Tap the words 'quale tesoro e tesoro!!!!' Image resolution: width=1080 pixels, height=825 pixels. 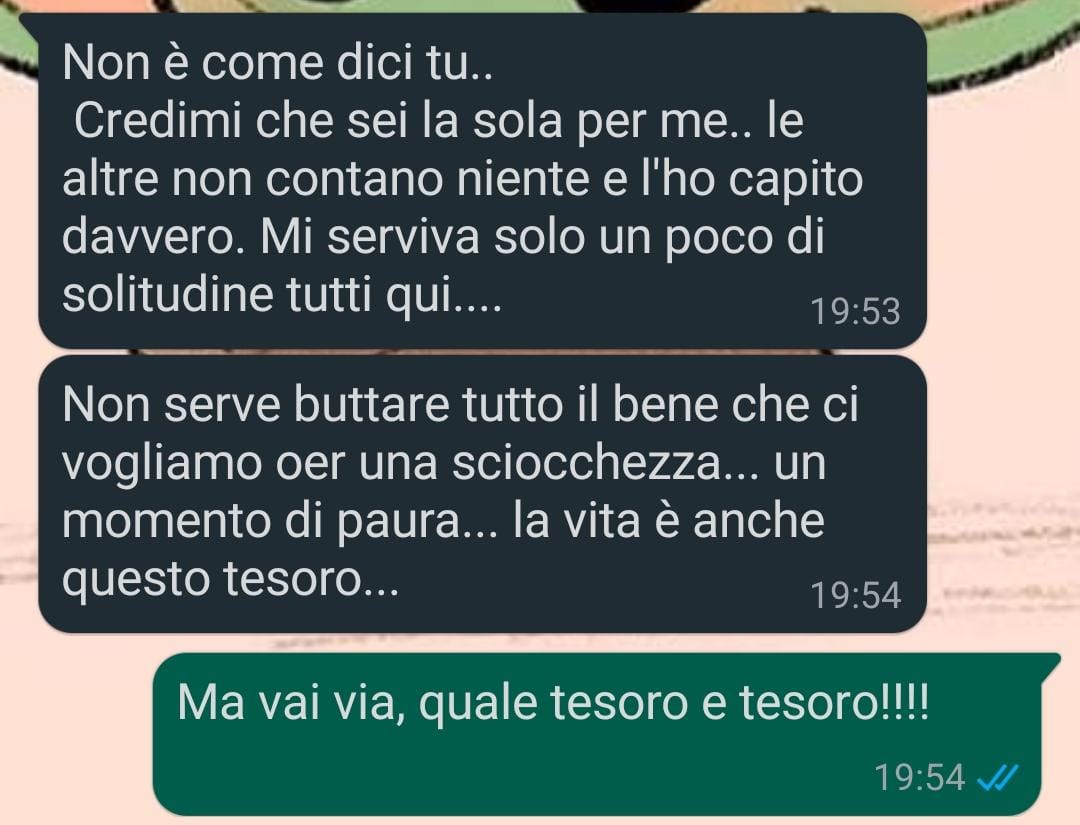(674, 704)
